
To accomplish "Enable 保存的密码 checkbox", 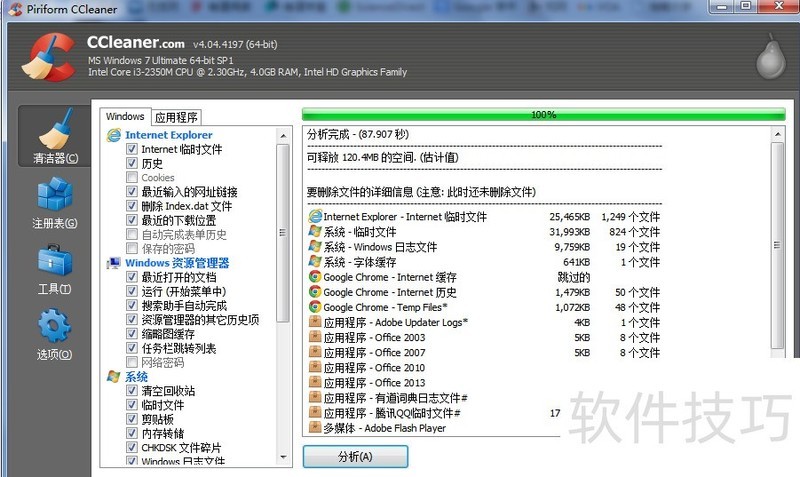I will pyautogui.click(x=132, y=248).
